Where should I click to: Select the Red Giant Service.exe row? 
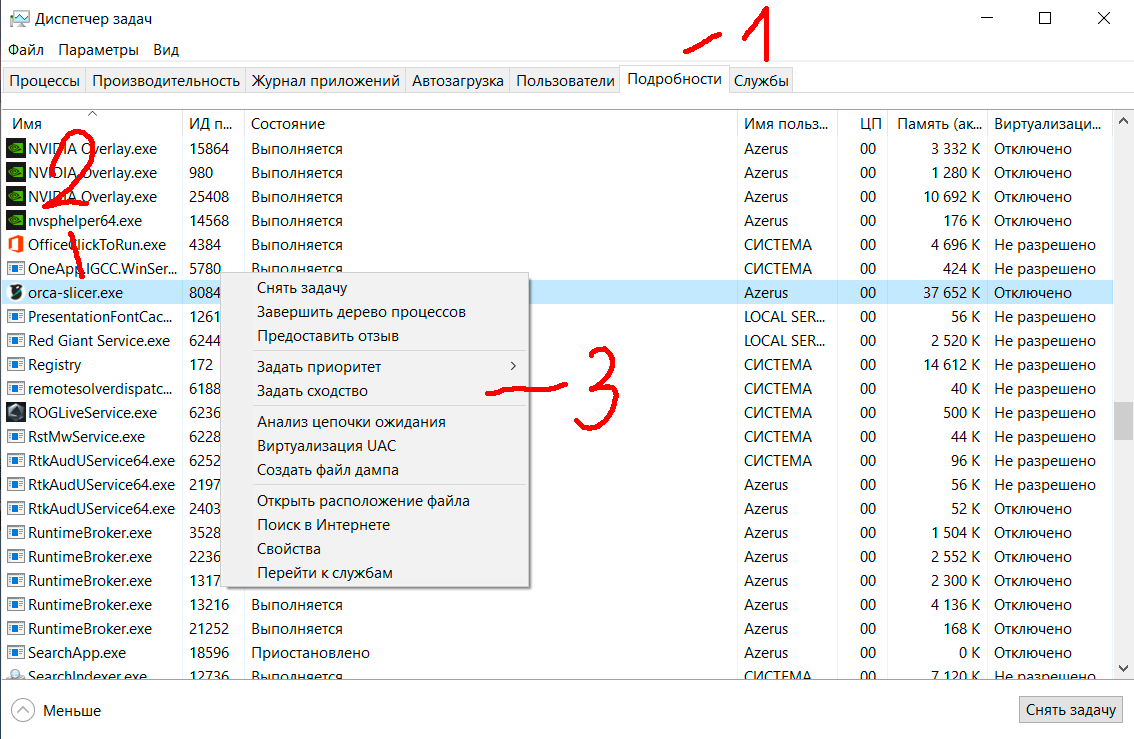[558, 341]
